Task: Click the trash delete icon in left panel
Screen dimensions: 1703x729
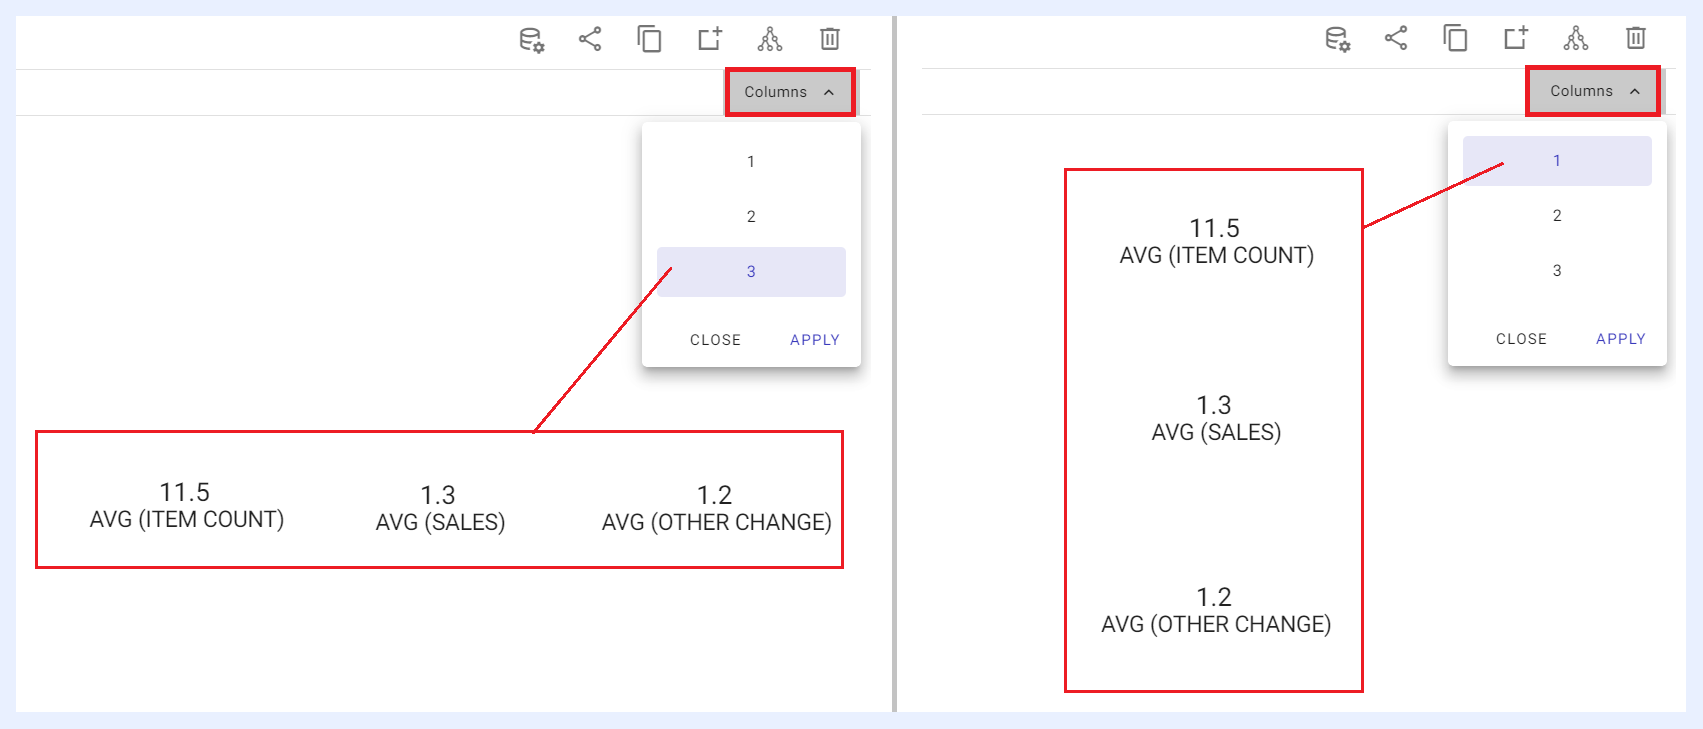Action: (x=830, y=39)
